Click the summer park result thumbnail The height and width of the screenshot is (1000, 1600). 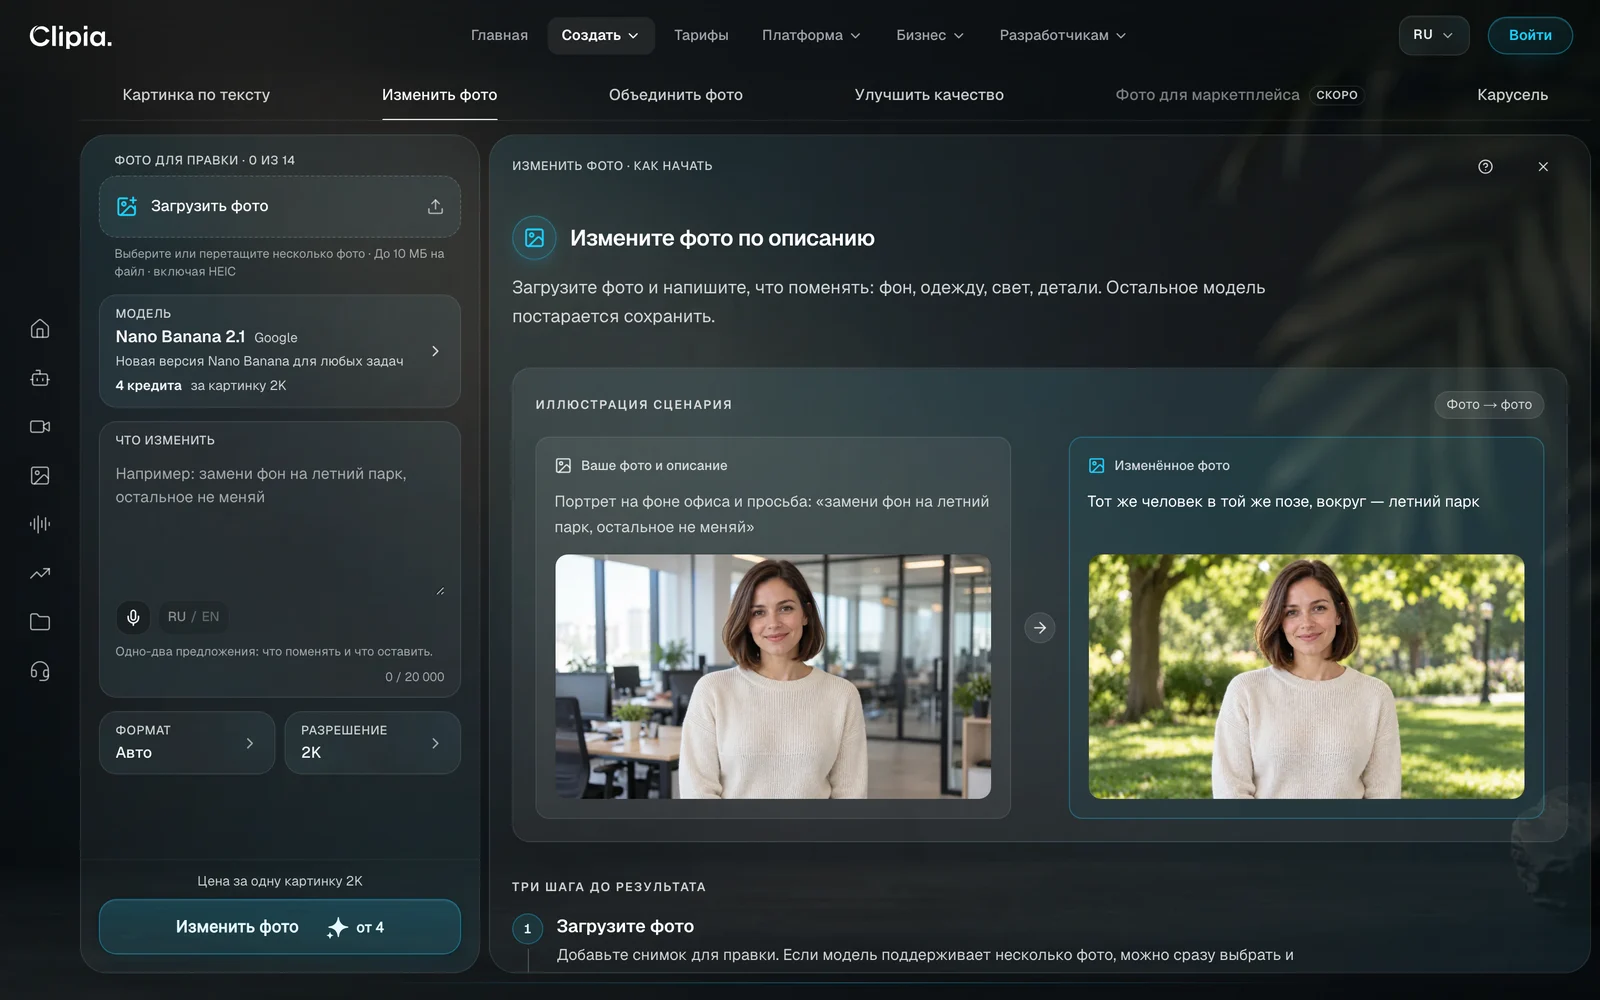pyautogui.click(x=1306, y=677)
